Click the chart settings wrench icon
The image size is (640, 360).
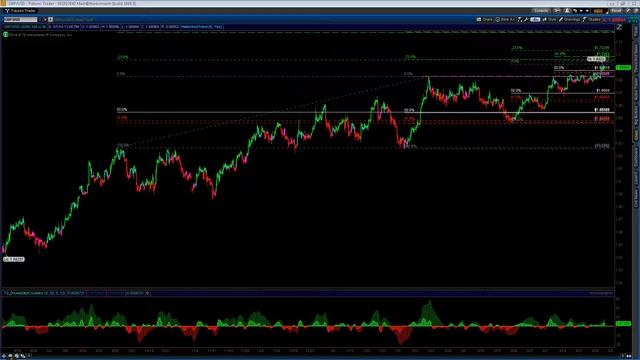(x=526, y=20)
